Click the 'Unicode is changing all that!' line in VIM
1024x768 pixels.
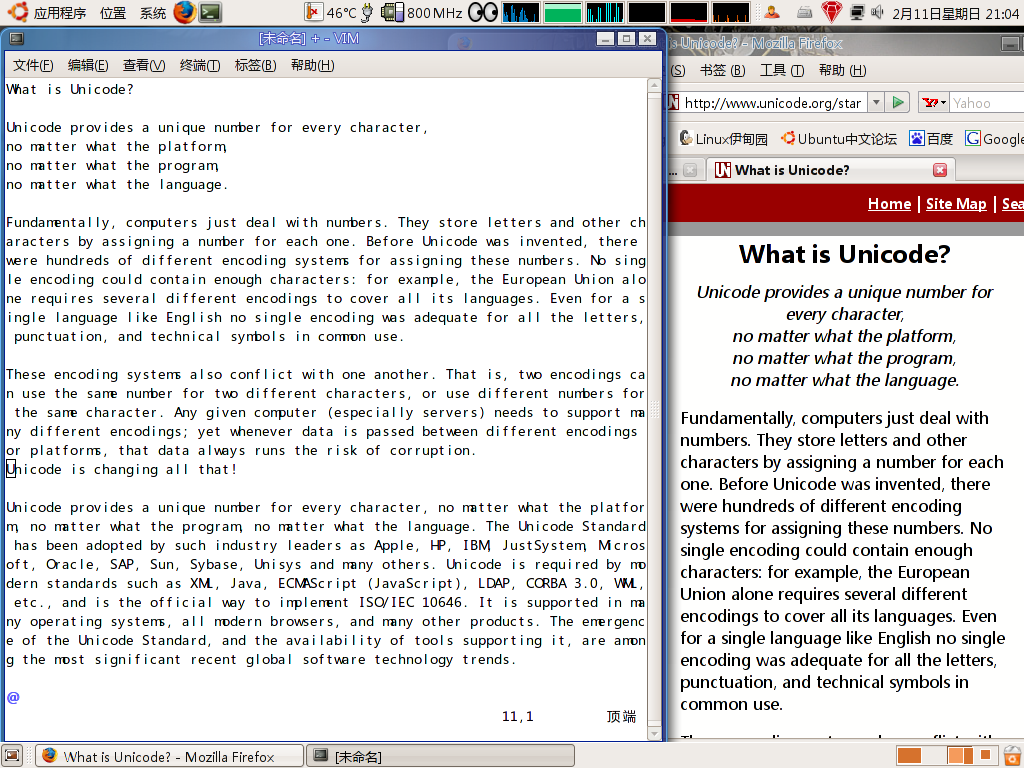pyautogui.click(x=121, y=470)
